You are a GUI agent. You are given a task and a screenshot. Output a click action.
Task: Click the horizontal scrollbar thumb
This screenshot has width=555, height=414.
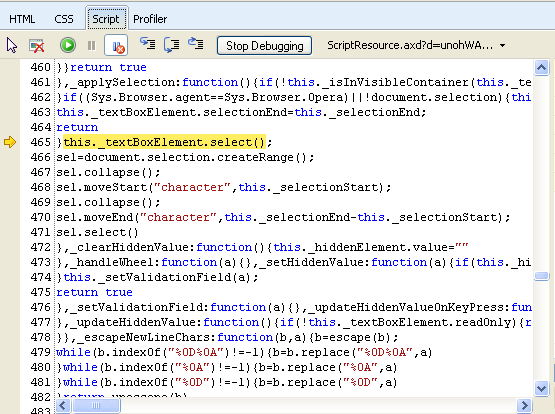pyautogui.click(x=96, y=405)
